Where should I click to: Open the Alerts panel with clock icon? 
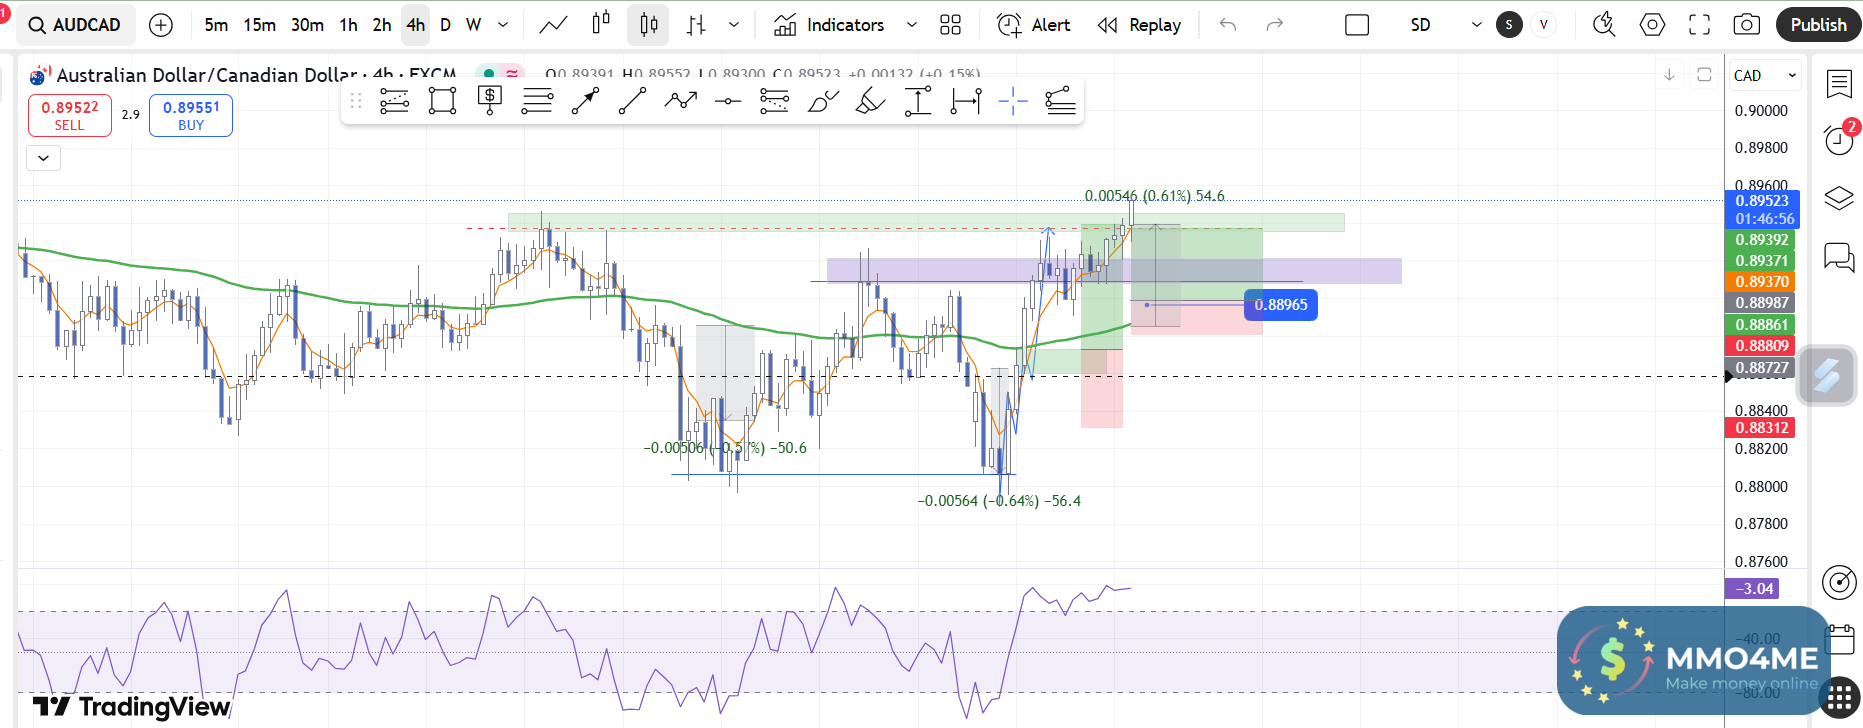[x=1839, y=139]
